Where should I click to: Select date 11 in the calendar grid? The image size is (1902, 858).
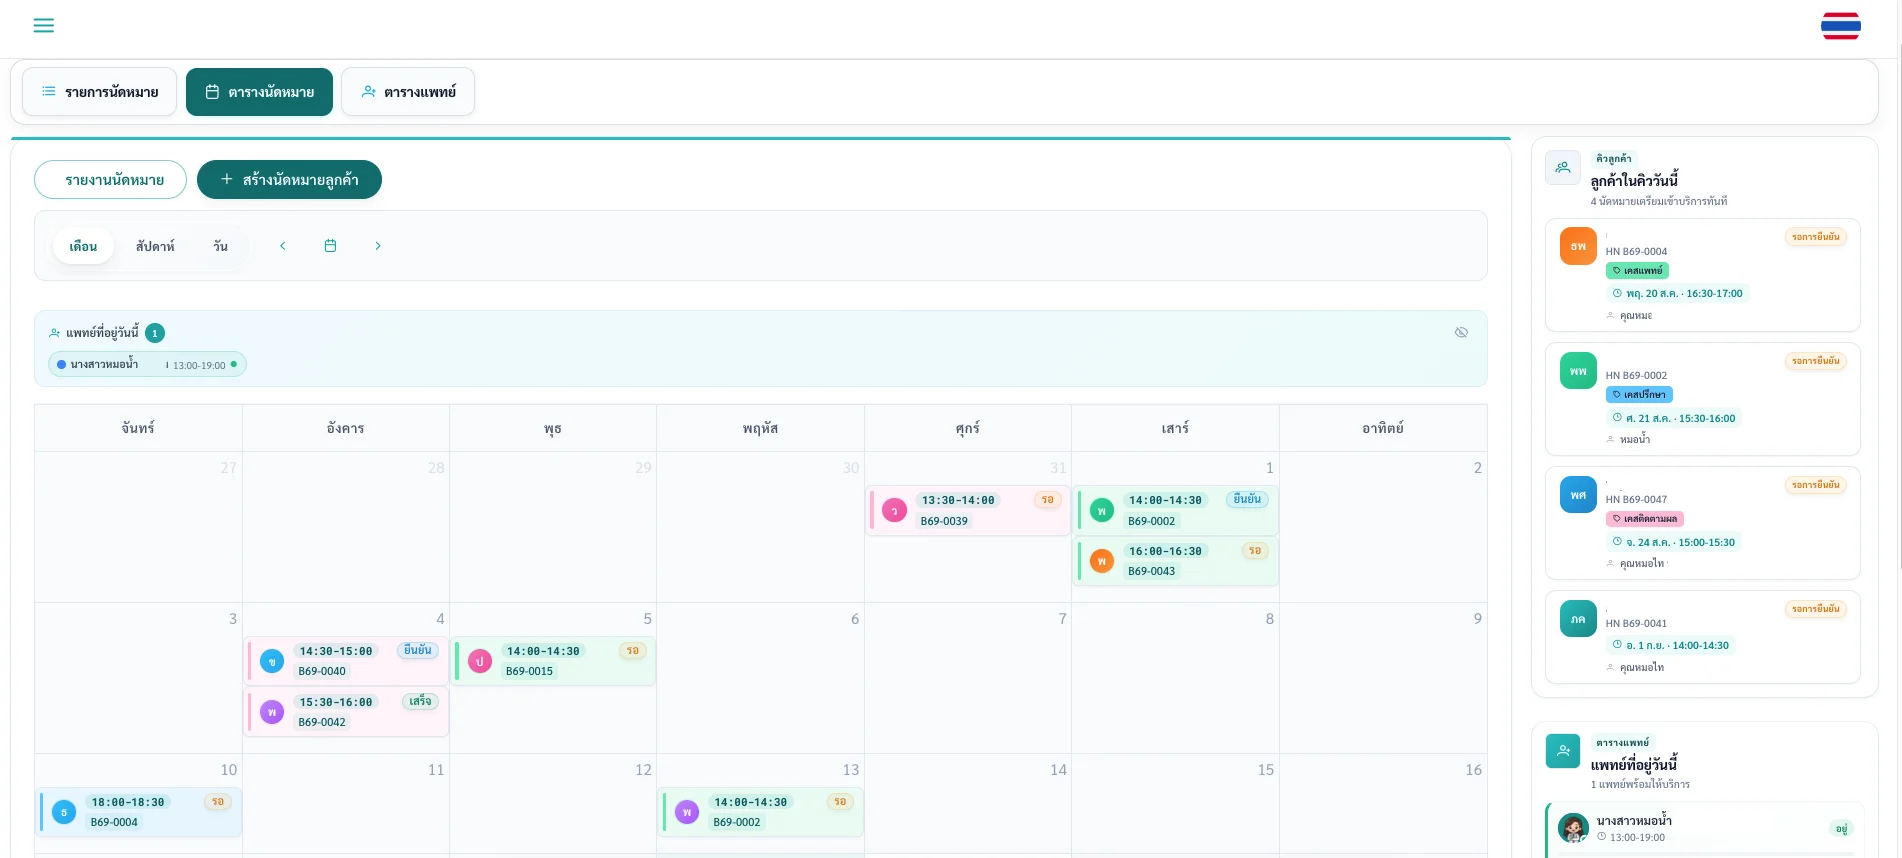[436, 770]
